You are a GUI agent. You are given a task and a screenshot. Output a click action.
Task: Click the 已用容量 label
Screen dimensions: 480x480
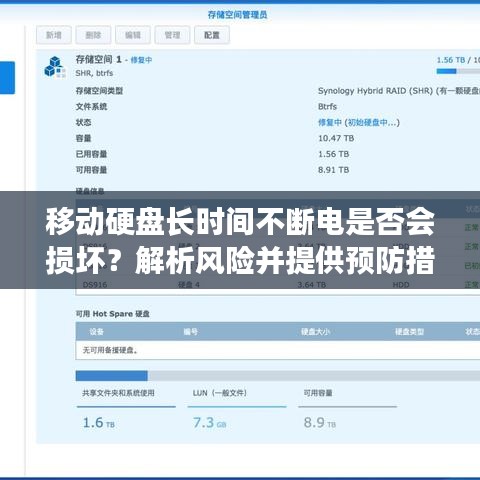click(x=91, y=154)
